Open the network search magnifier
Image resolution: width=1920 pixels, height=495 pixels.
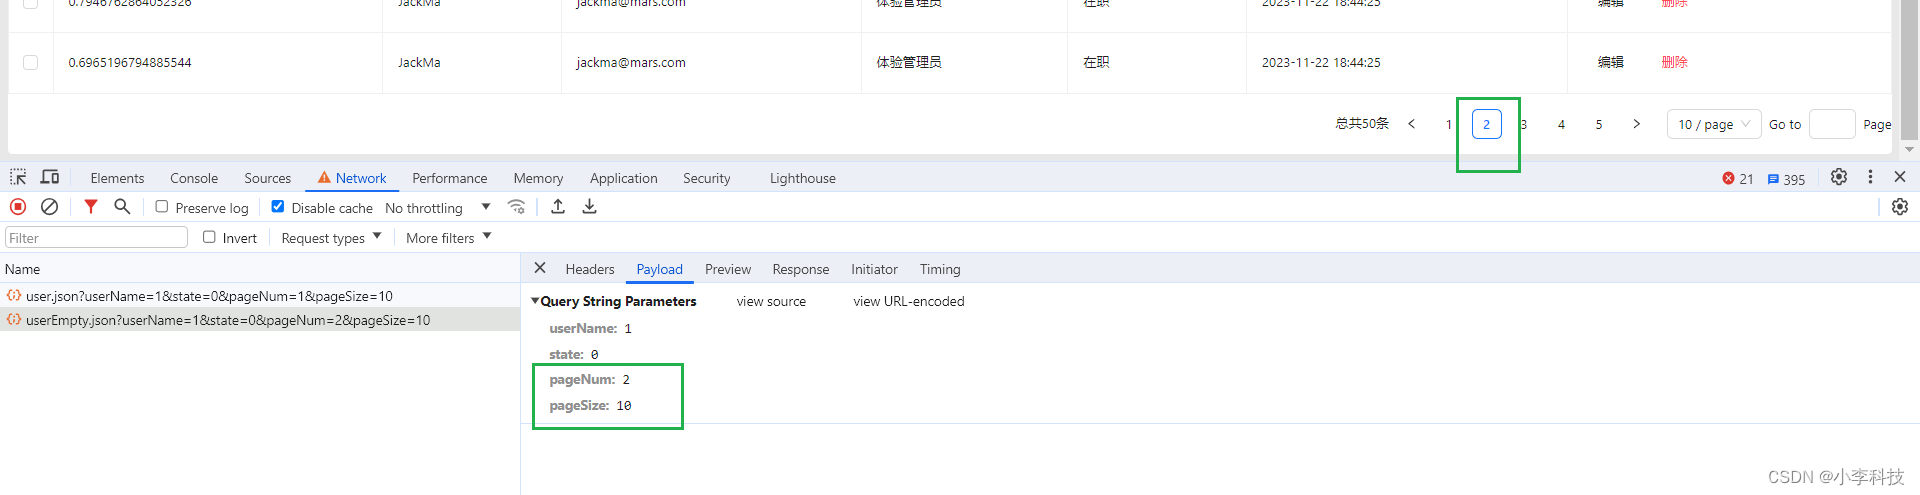122,207
